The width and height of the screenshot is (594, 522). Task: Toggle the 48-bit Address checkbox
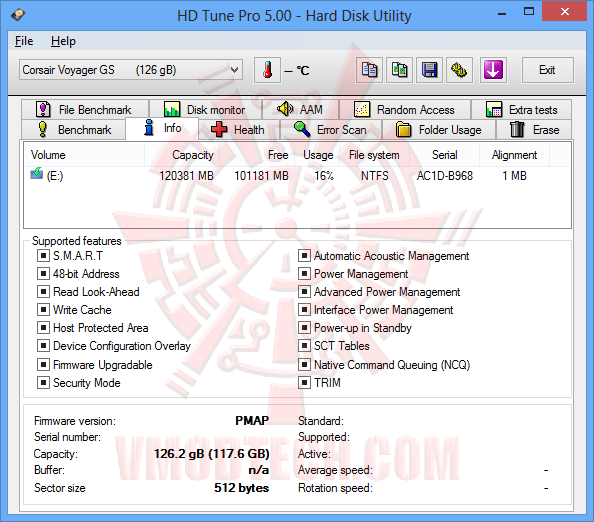[43, 274]
